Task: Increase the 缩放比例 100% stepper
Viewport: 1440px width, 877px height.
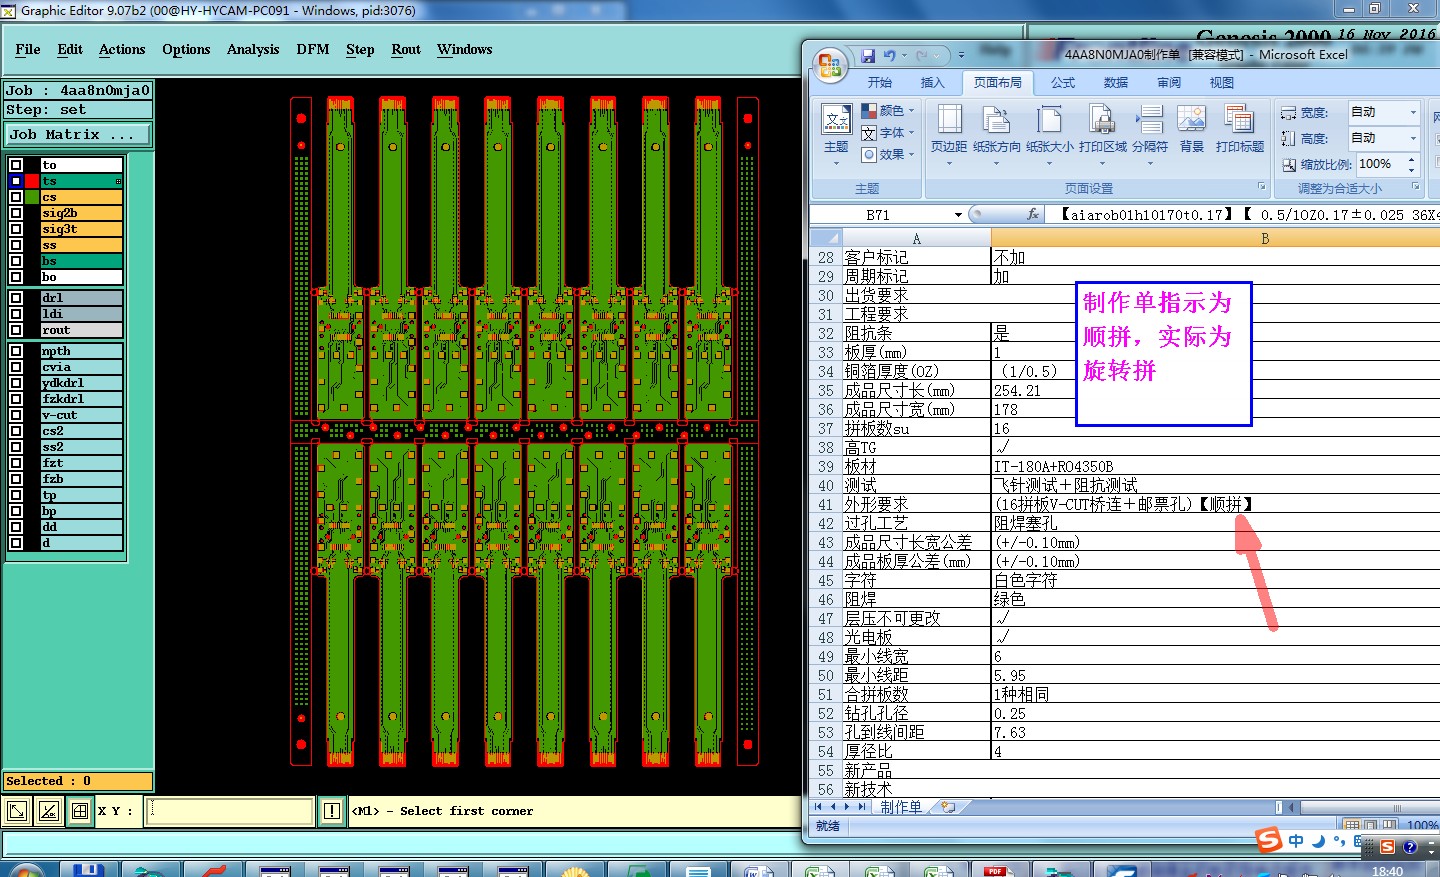Action: coord(1411,159)
